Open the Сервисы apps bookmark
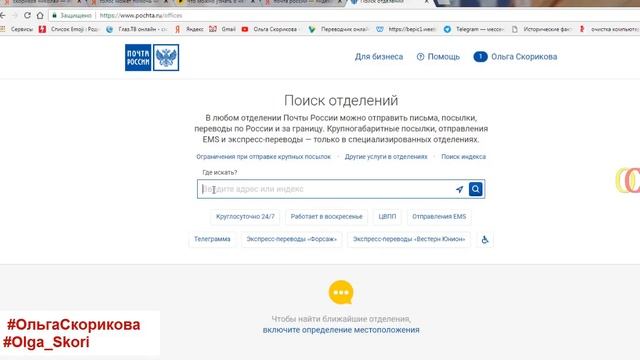 17,29
